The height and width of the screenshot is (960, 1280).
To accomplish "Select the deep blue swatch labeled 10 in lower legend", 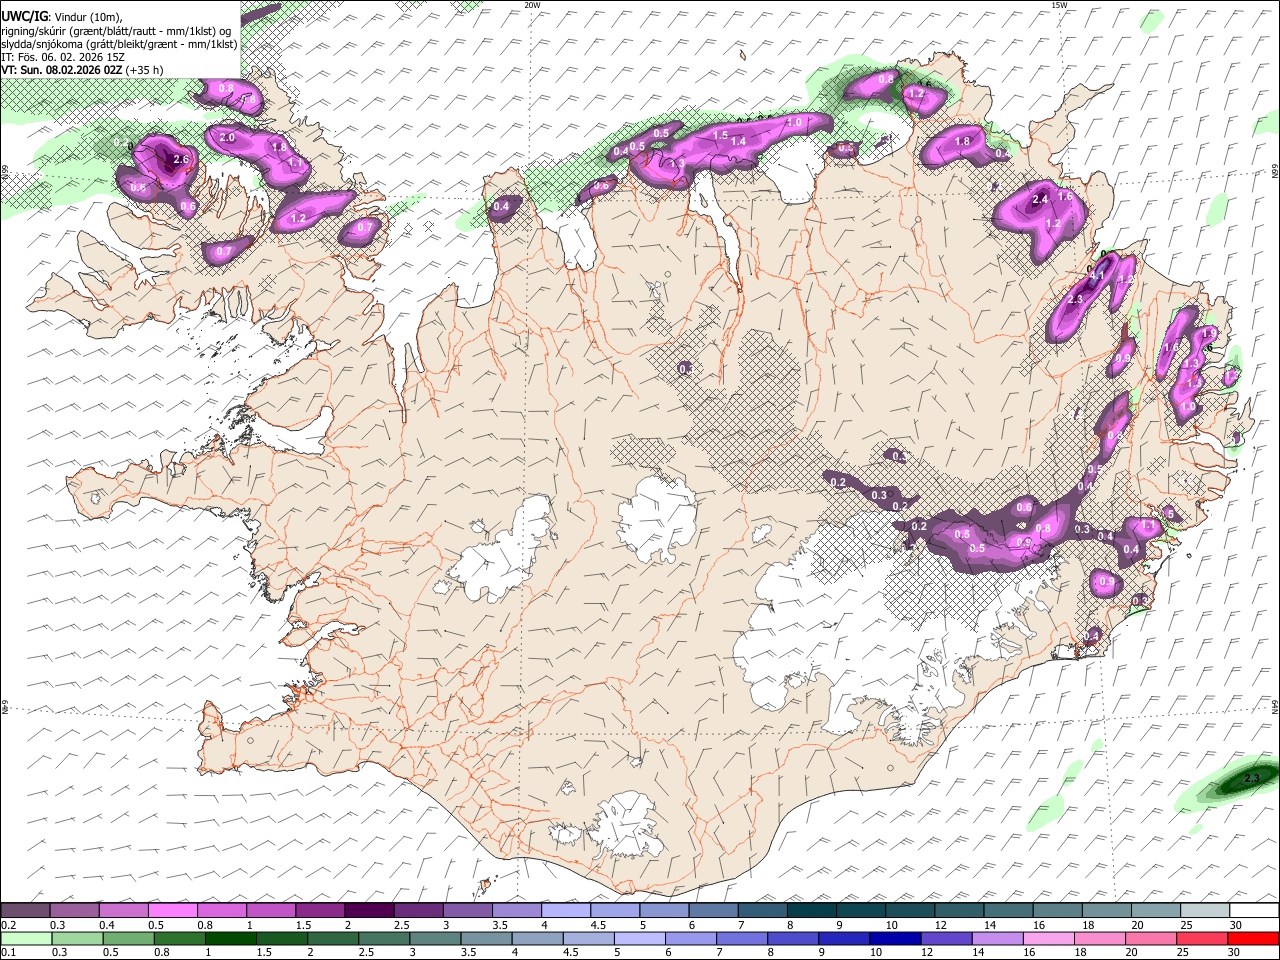I will 895,938.
